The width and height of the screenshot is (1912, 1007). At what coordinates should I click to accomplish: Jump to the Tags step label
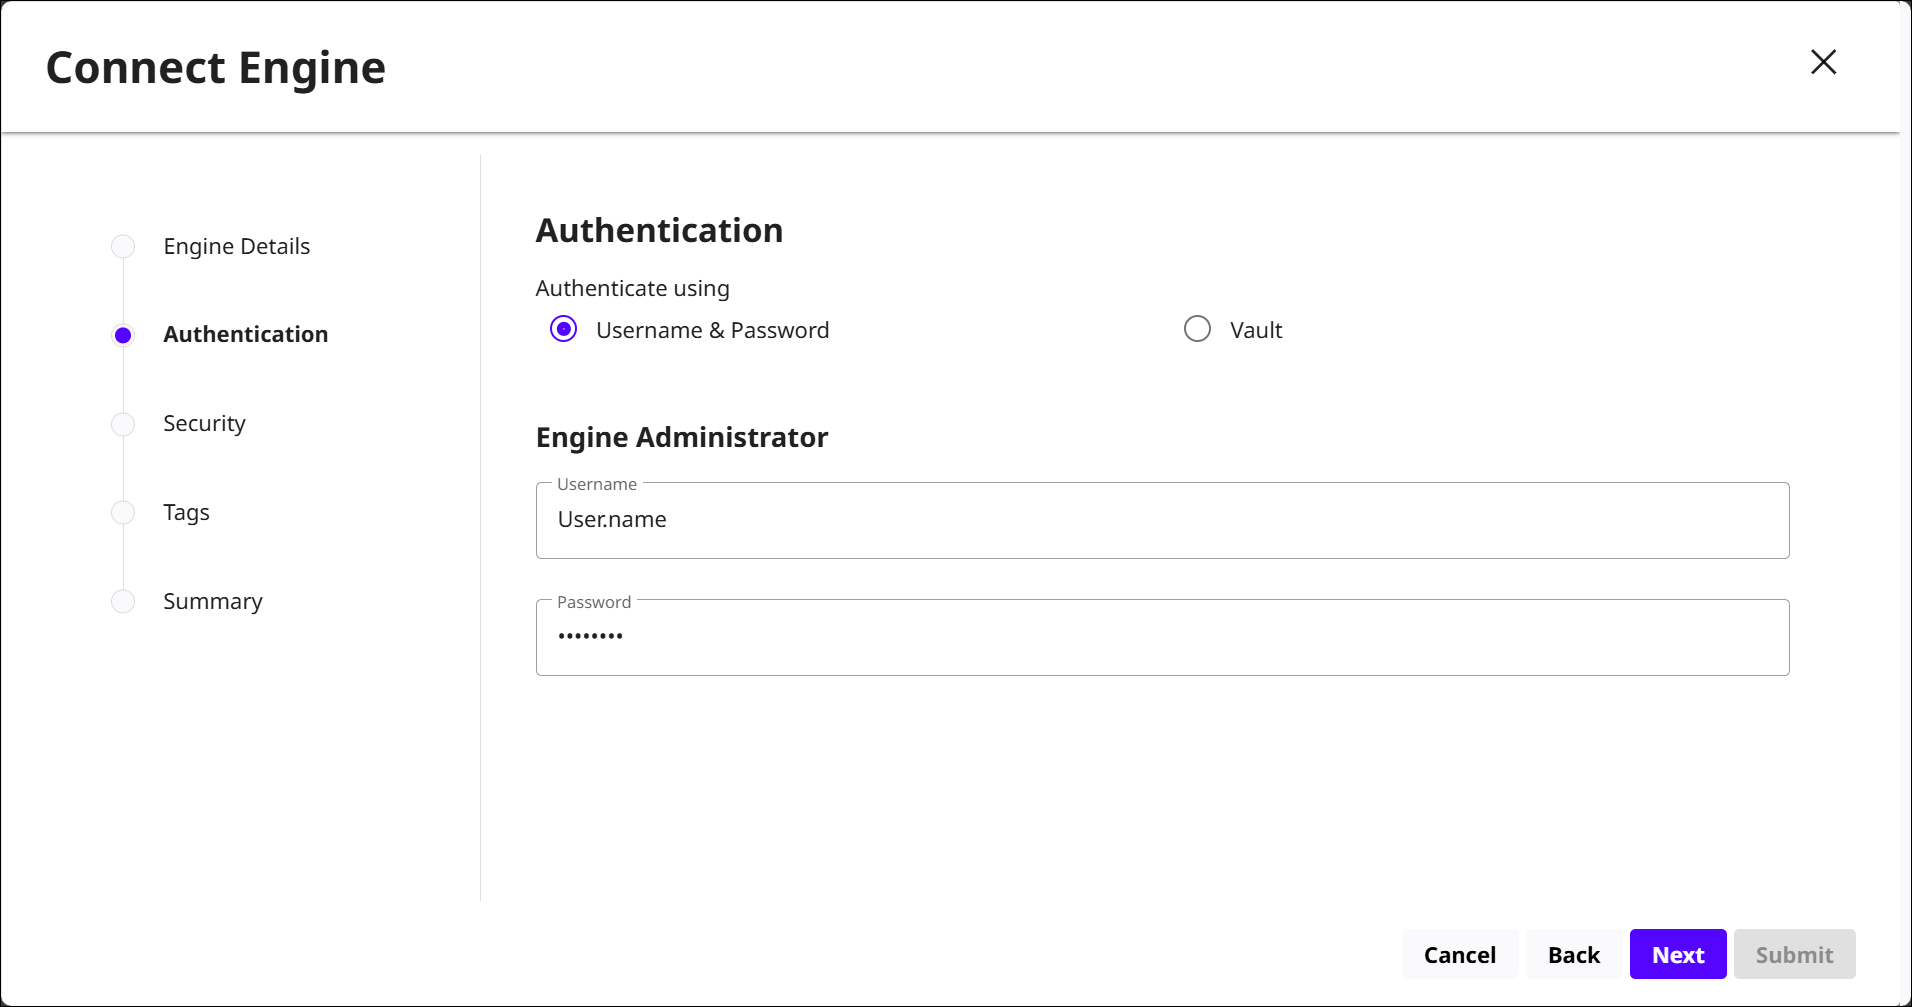[x=186, y=512]
